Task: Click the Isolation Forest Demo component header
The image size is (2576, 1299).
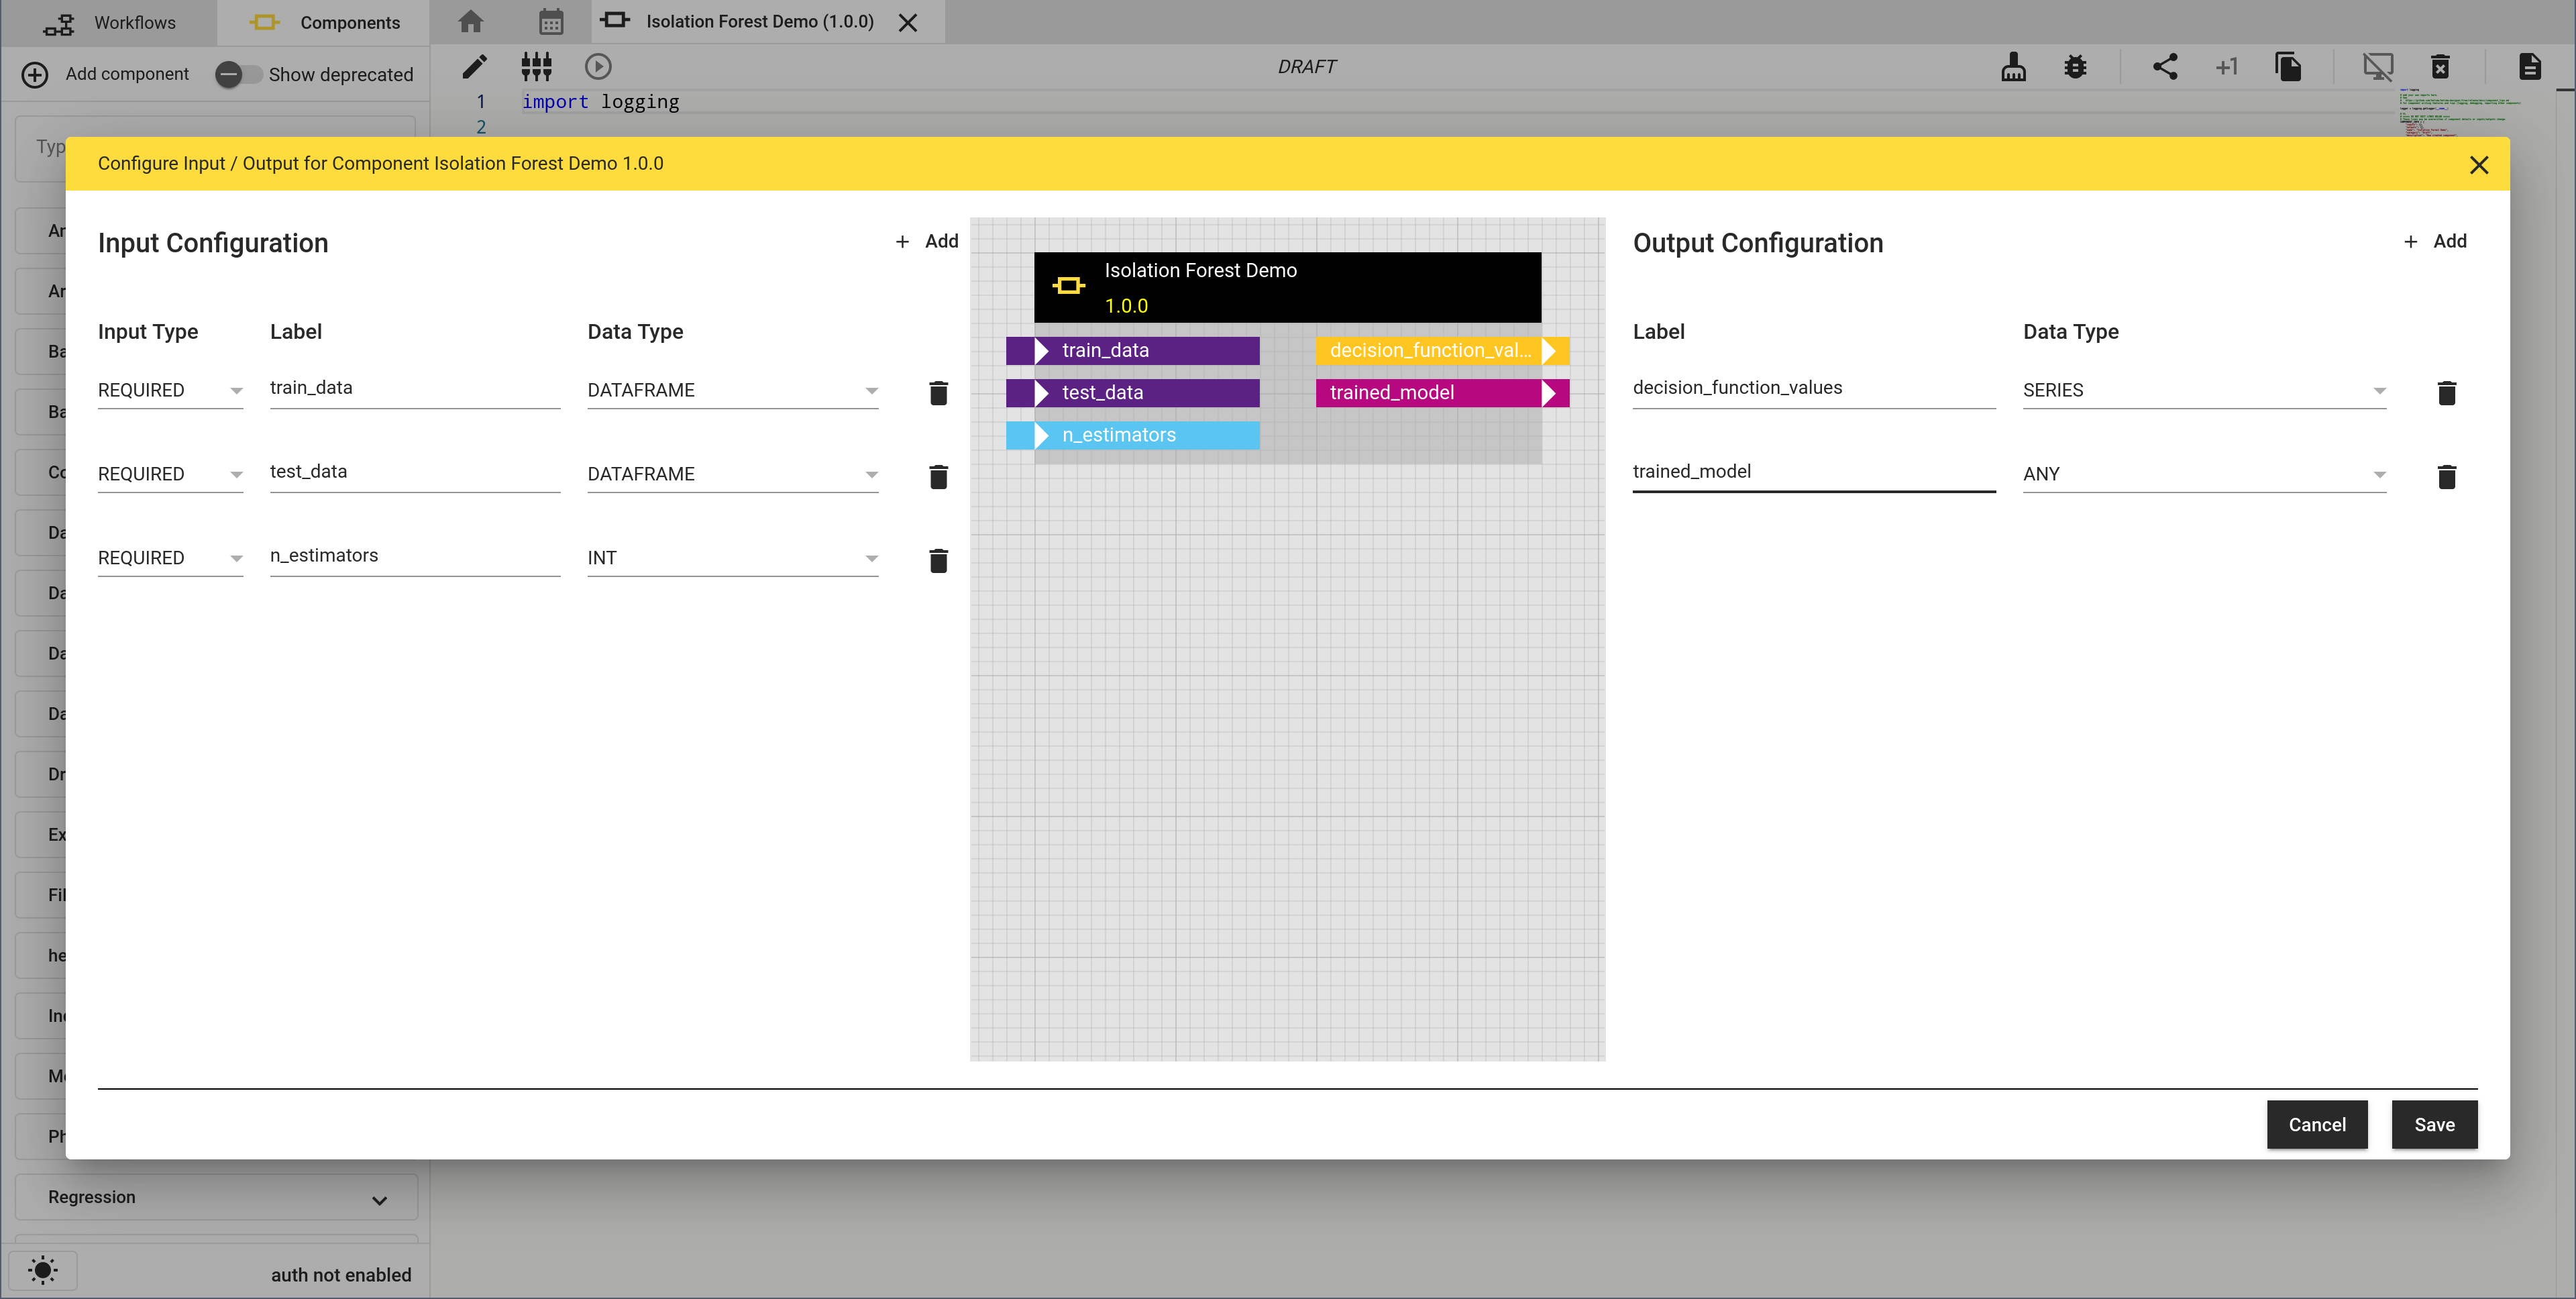Action: (1287, 287)
